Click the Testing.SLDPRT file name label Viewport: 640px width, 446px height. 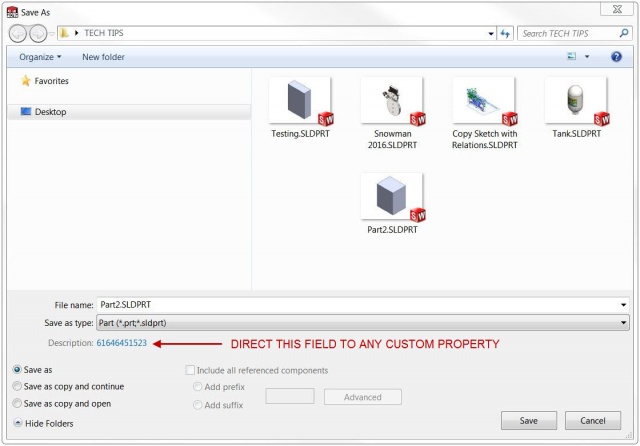coord(300,134)
